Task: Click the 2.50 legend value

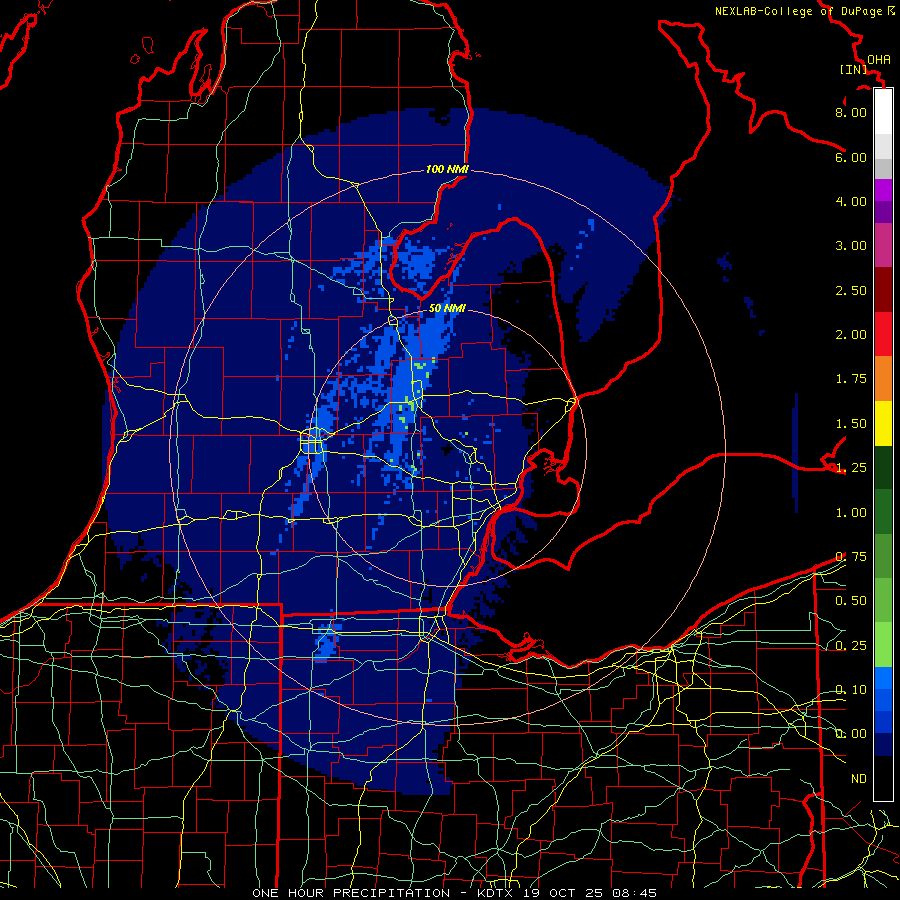Action: pos(851,290)
